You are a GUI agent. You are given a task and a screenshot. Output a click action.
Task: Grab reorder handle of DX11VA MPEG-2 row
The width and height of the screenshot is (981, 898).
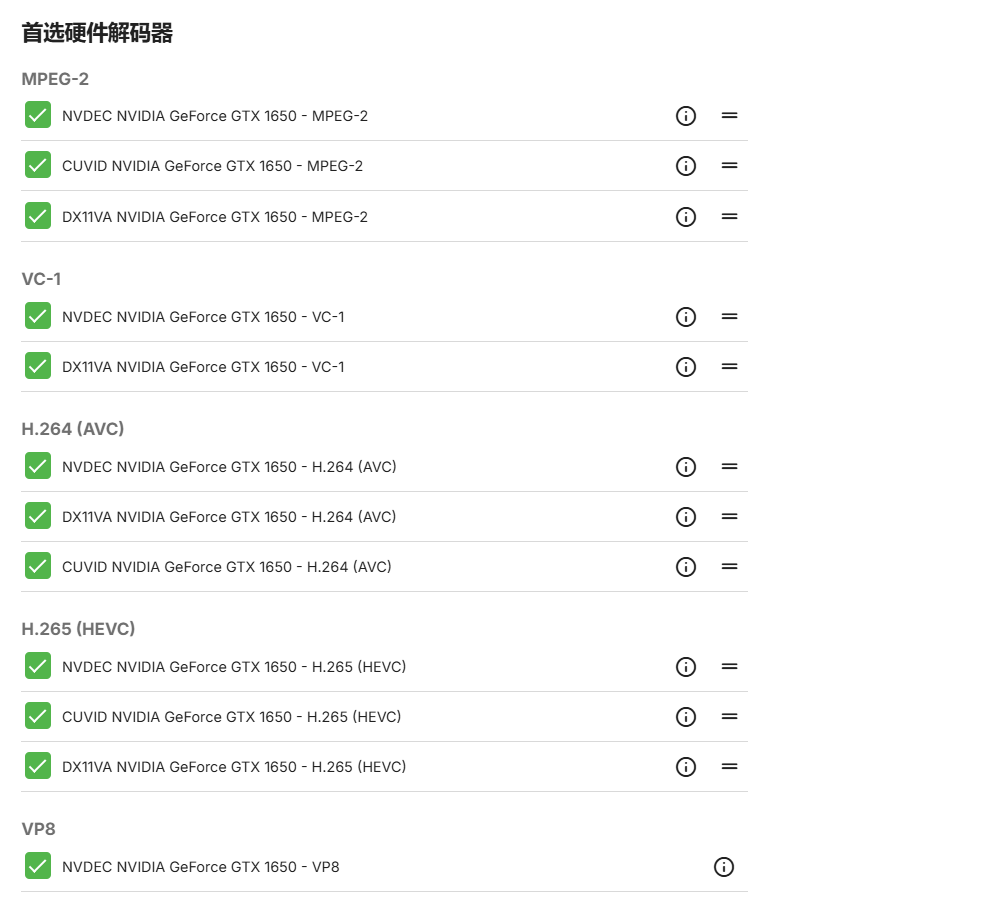pyautogui.click(x=729, y=217)
